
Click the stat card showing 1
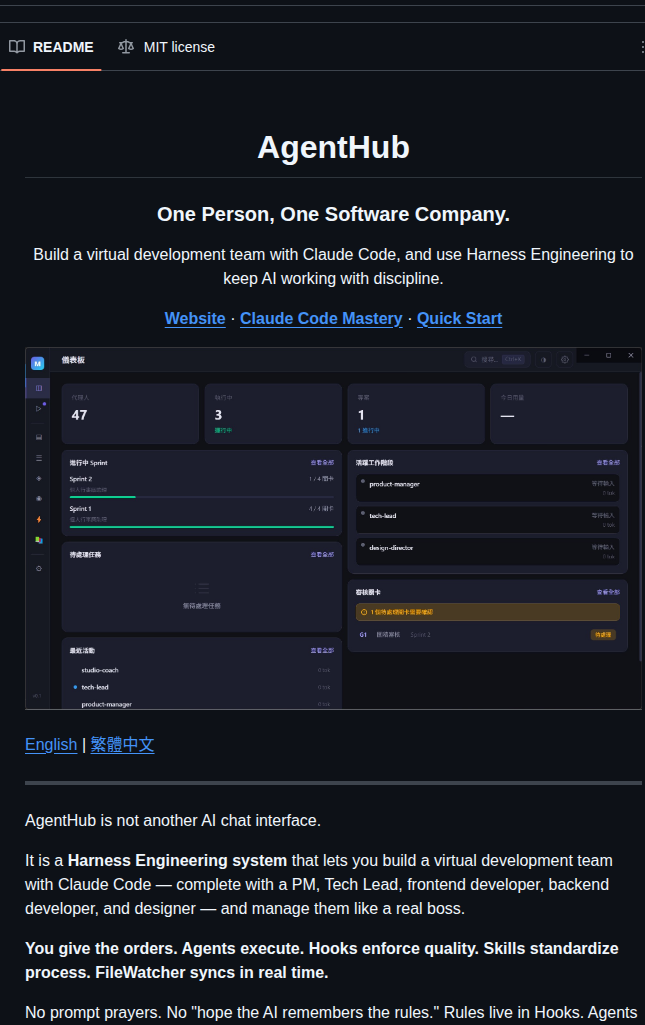click(x=416, y=414)
